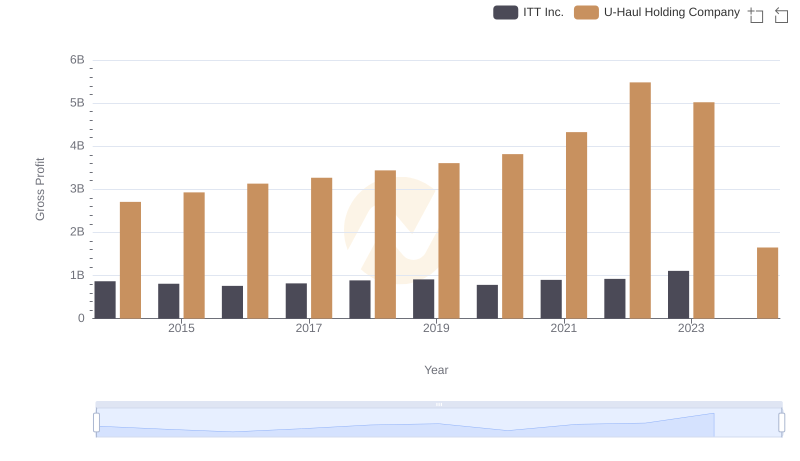Select U-Haul bar for 2023
800x461 pixels.
pyautogui.click(x=704, y=210)
